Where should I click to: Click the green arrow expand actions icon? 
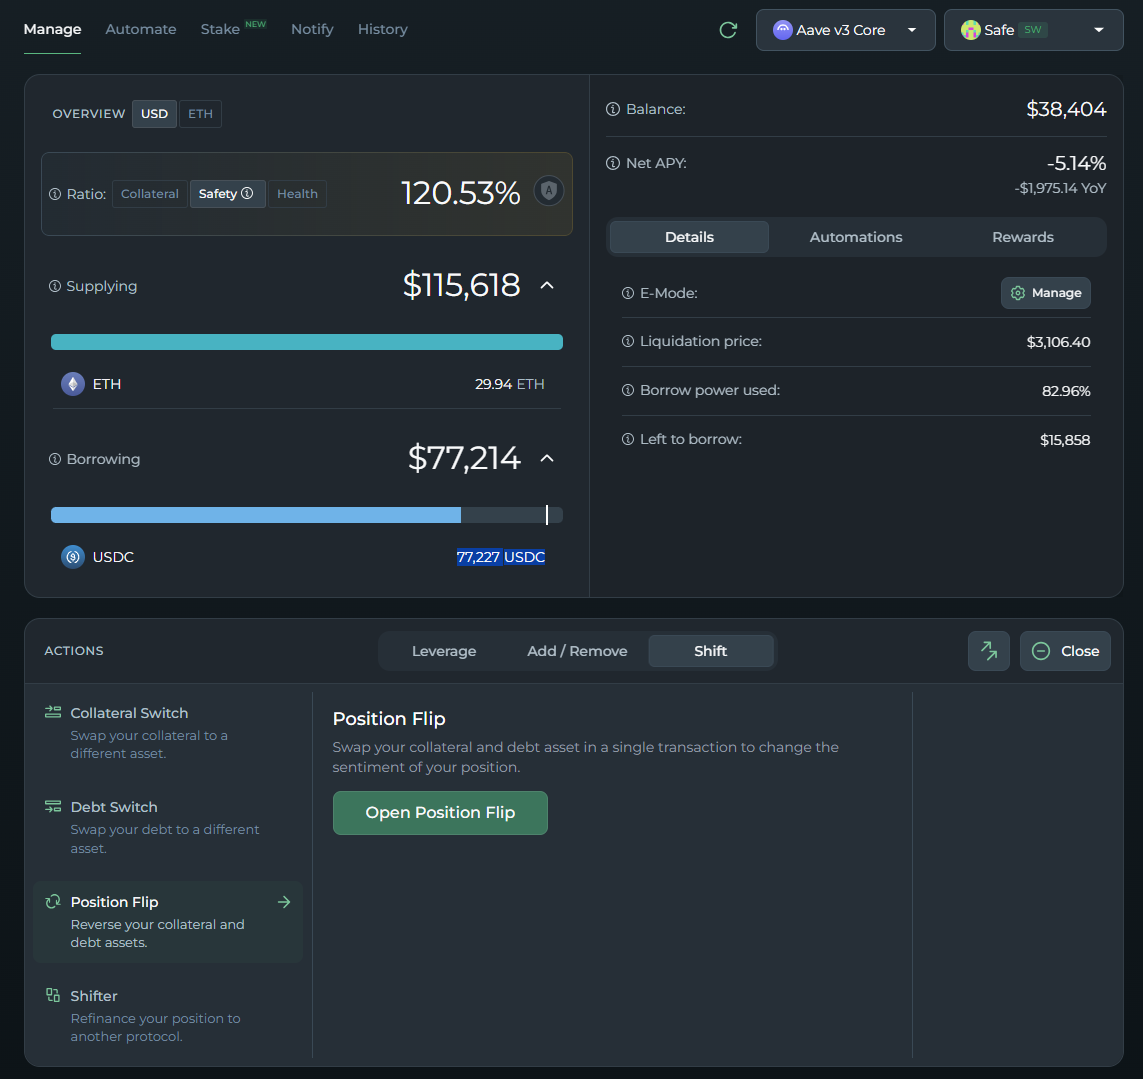pyautogui.click(x=988, y=651)
